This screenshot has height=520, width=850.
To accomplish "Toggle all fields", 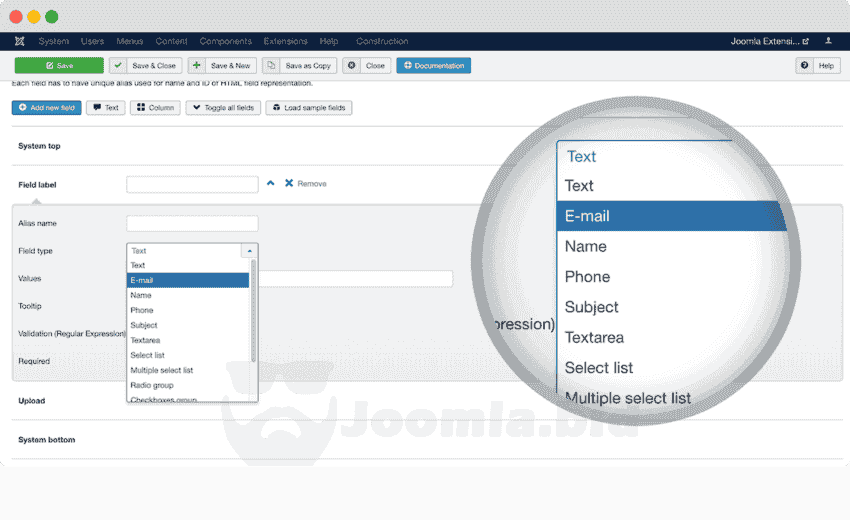I will 224,108.
